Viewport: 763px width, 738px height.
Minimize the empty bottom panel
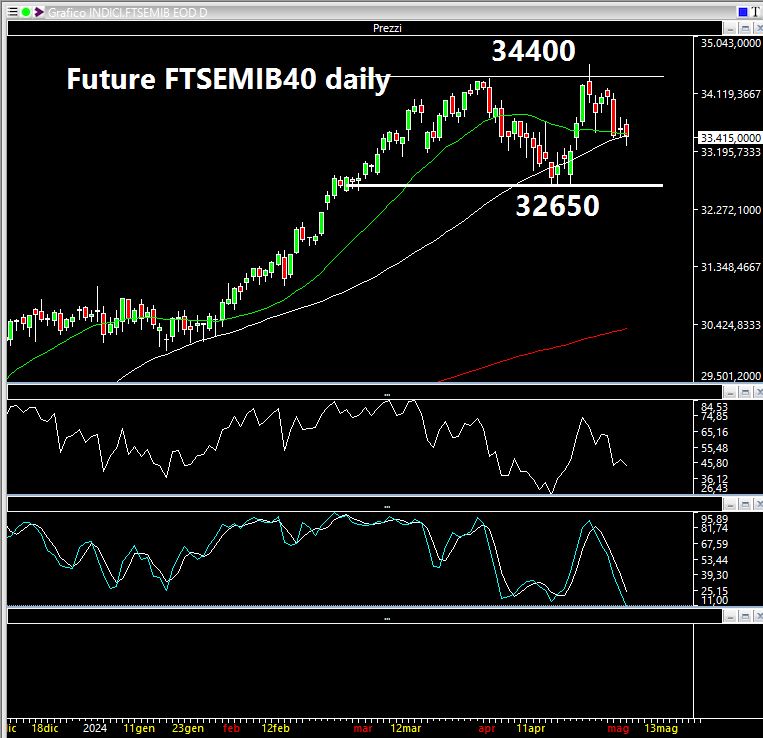coord(730,617)
